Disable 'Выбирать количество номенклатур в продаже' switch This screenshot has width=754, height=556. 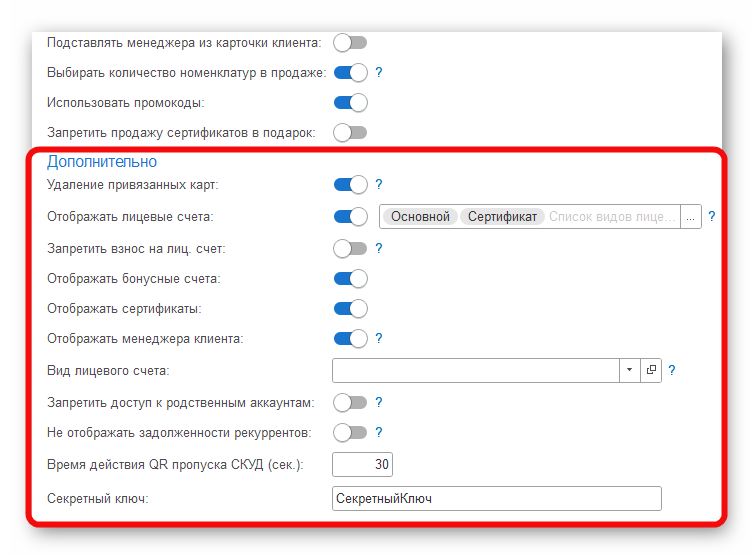[x=351, y=73]
